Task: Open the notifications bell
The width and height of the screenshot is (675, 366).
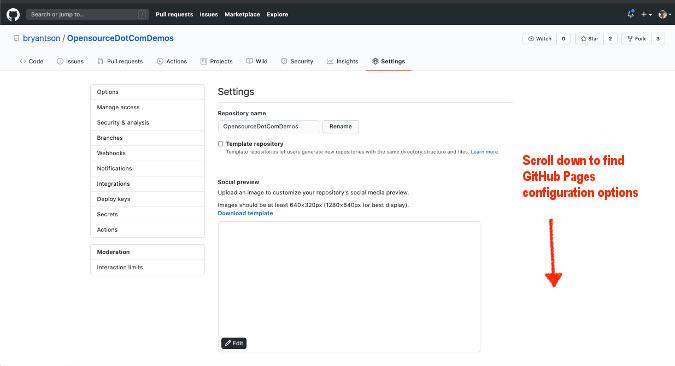Action: click(x=631, y=14)
